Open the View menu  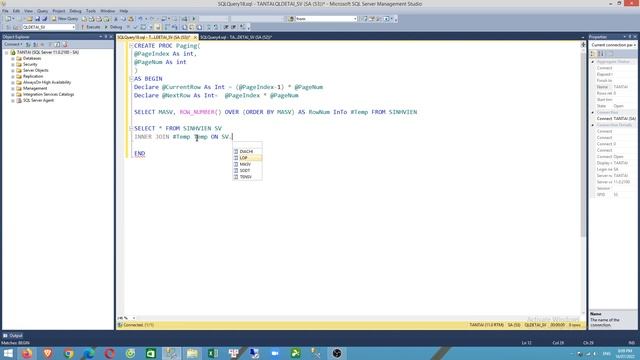[x=28, y=11]
